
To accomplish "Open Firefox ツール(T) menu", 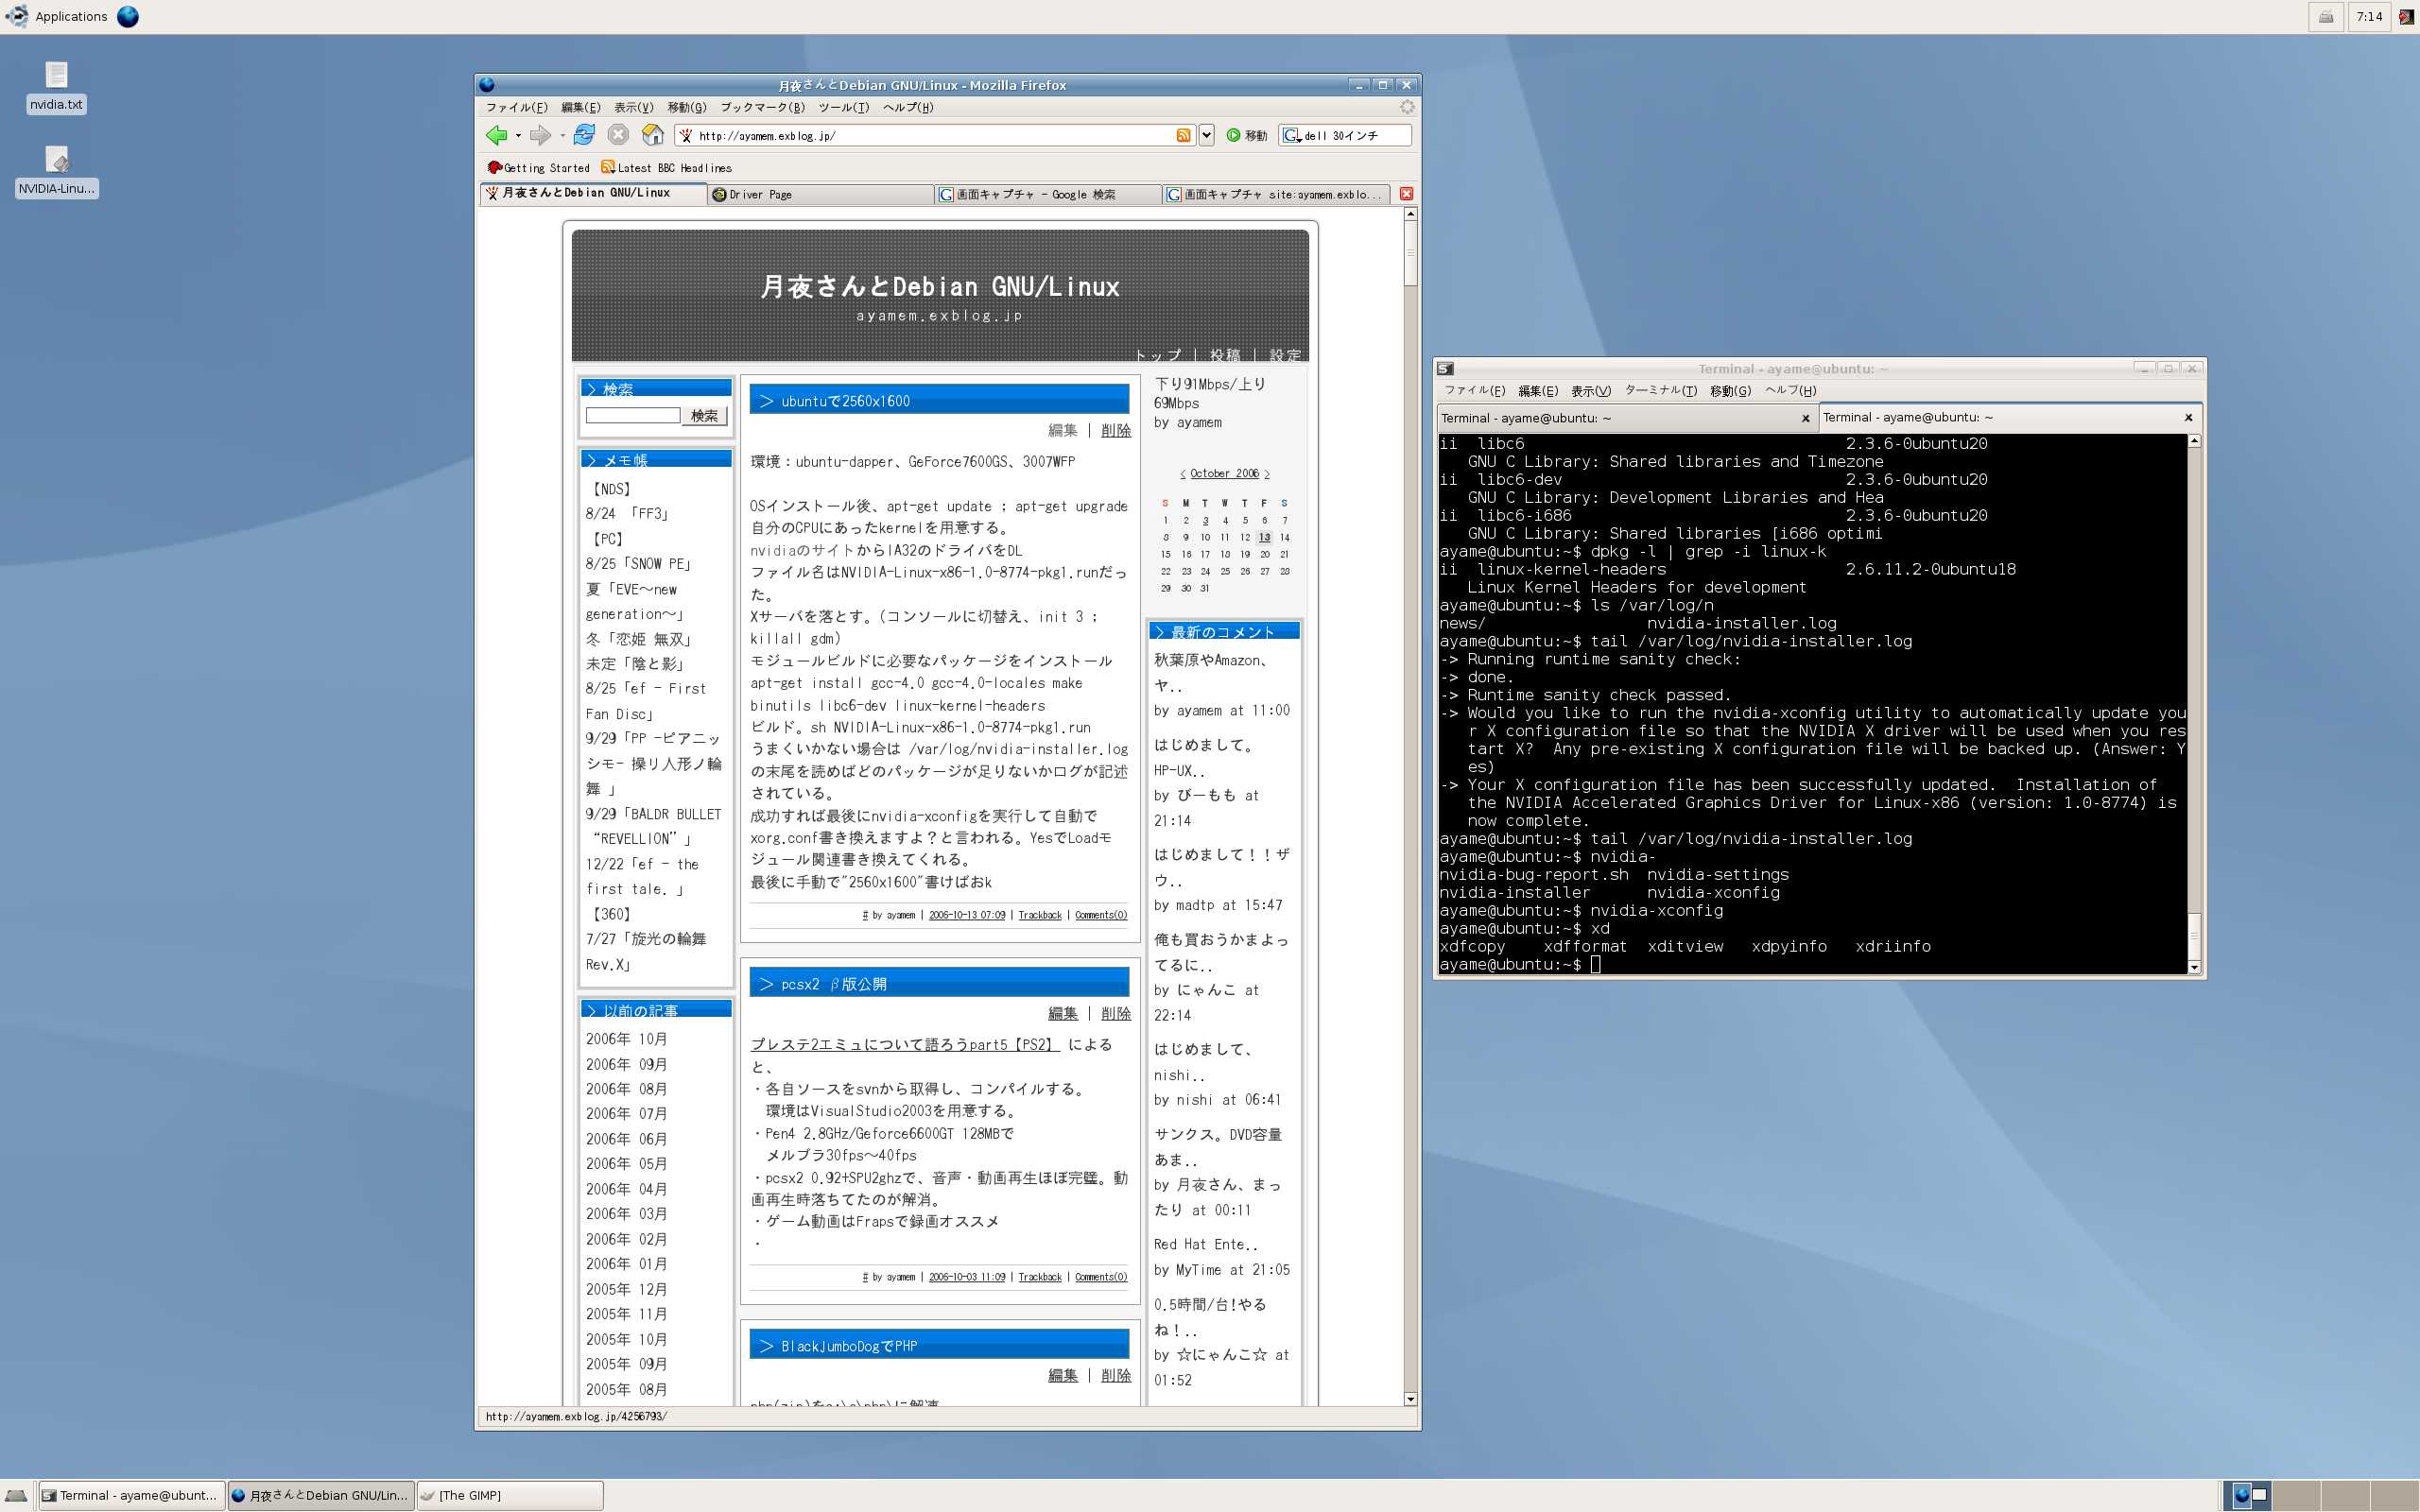I will 844,107.
